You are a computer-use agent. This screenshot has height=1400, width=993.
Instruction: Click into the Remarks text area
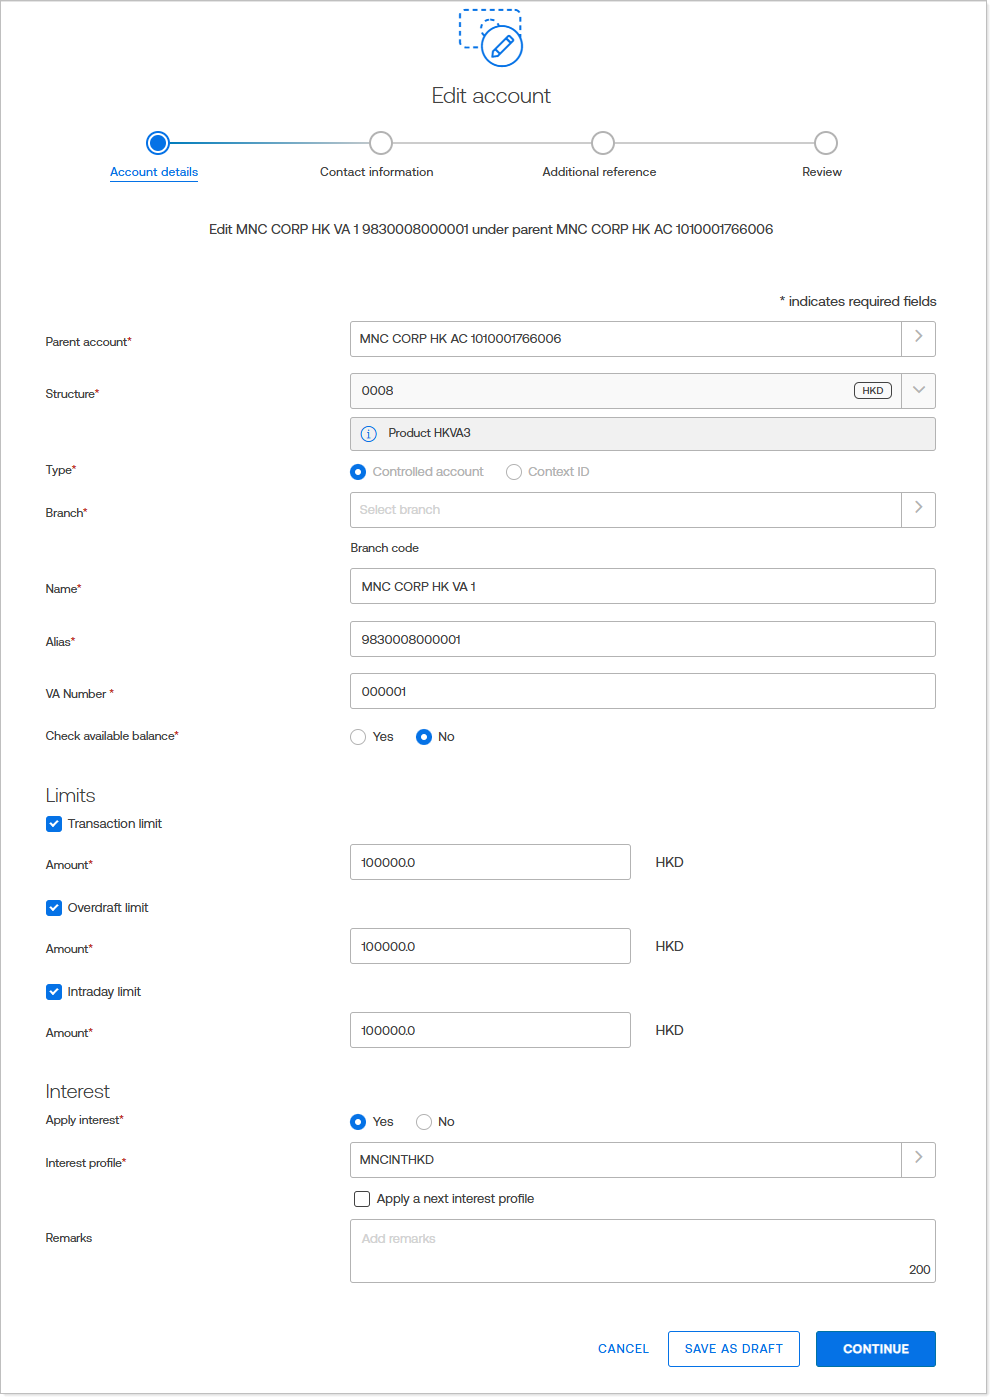[642, 1250]
